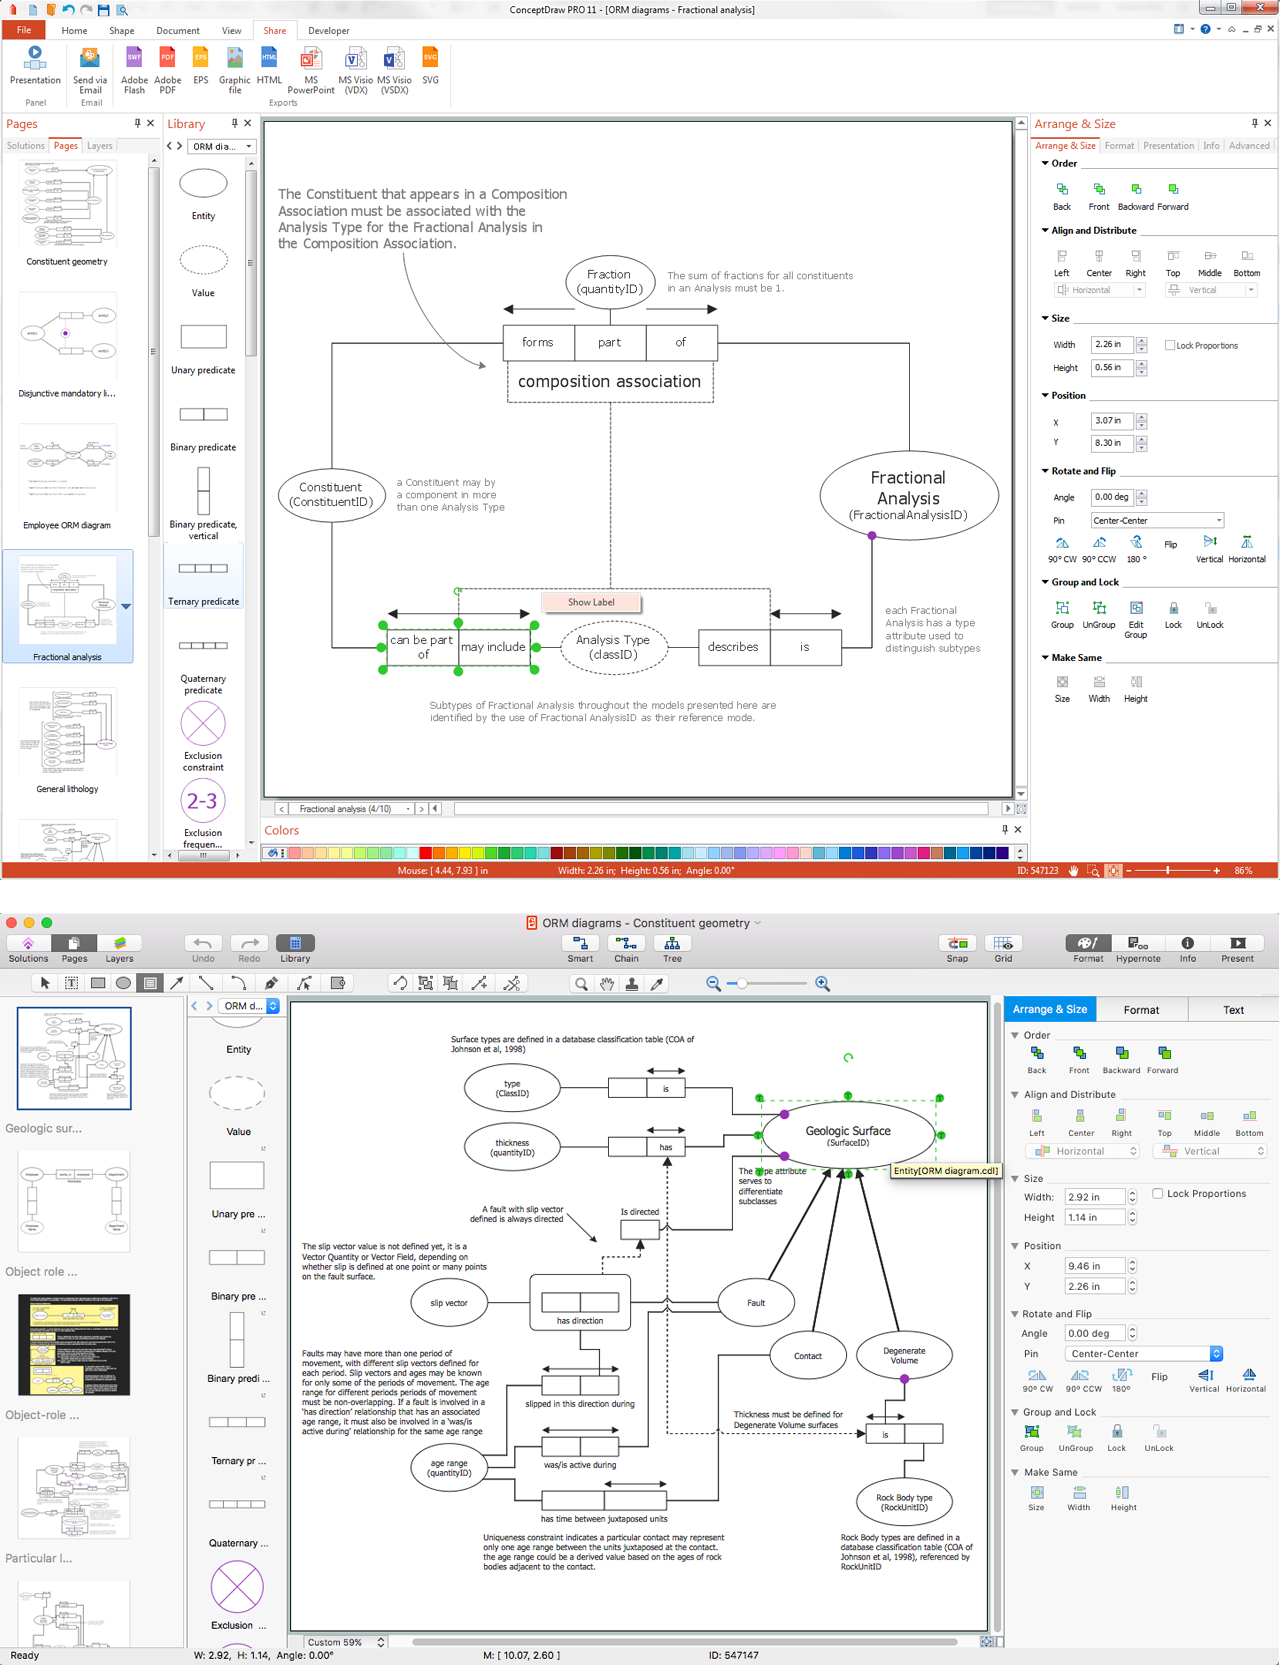Viewport: 1280px width, 1672px height.
Task: Click the Show Label button
Action: tap(591, 602)
